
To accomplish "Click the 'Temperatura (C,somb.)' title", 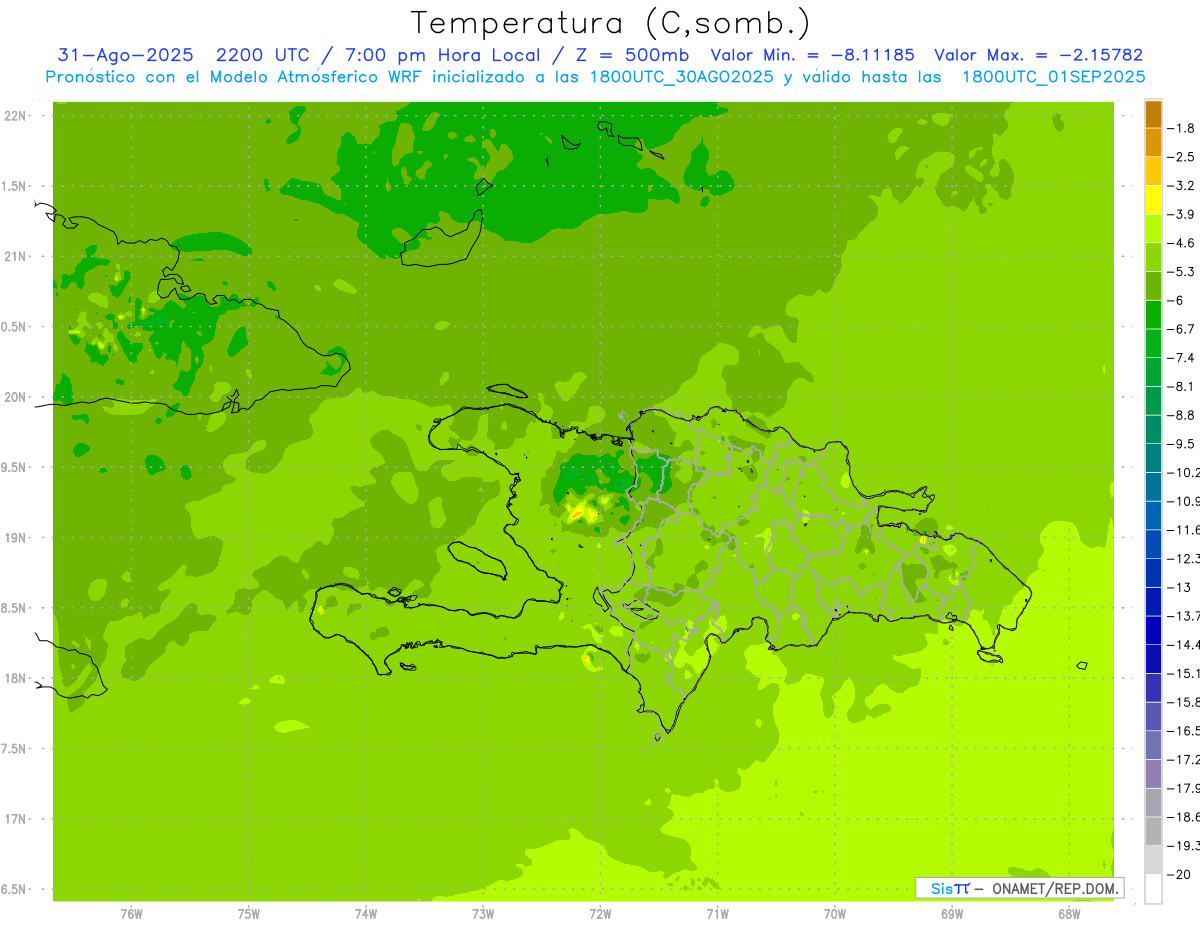I will 611,23.
